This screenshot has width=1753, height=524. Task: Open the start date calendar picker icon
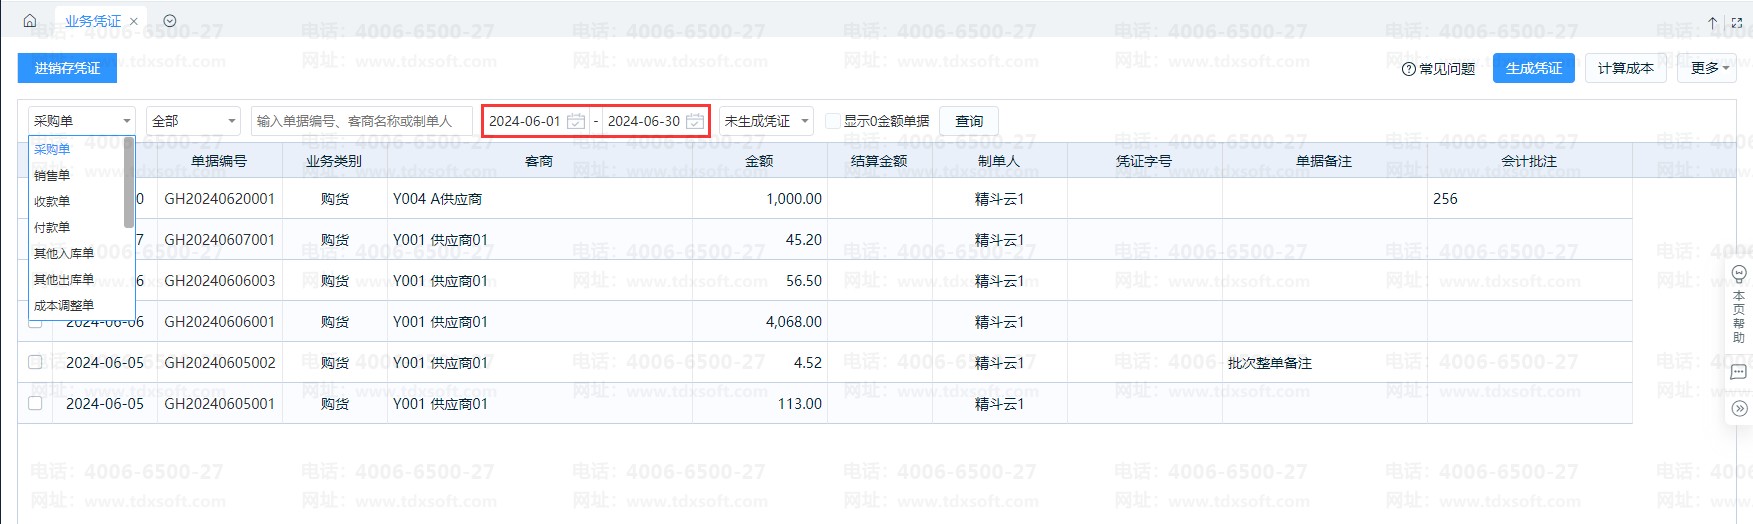(576, 121)
